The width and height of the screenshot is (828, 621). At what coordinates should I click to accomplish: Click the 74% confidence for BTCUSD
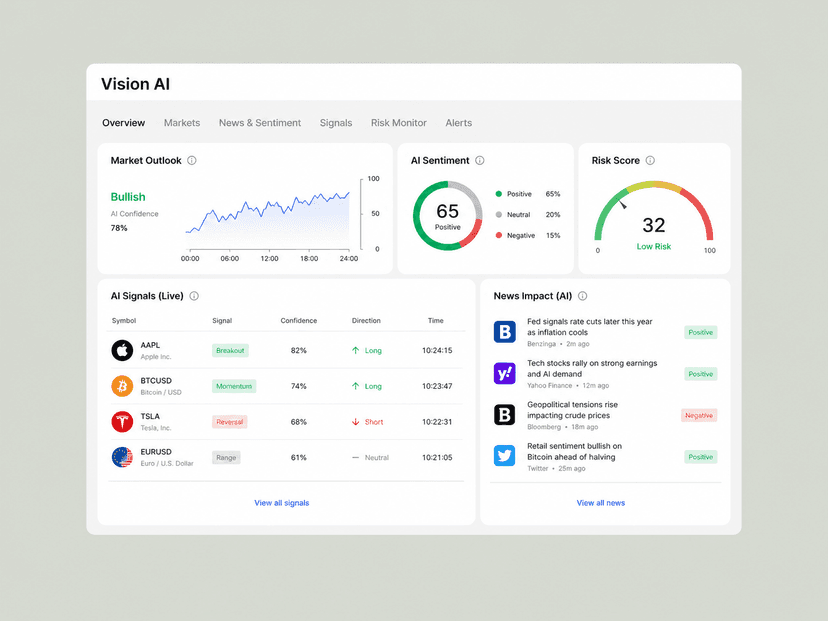[298, 387]
